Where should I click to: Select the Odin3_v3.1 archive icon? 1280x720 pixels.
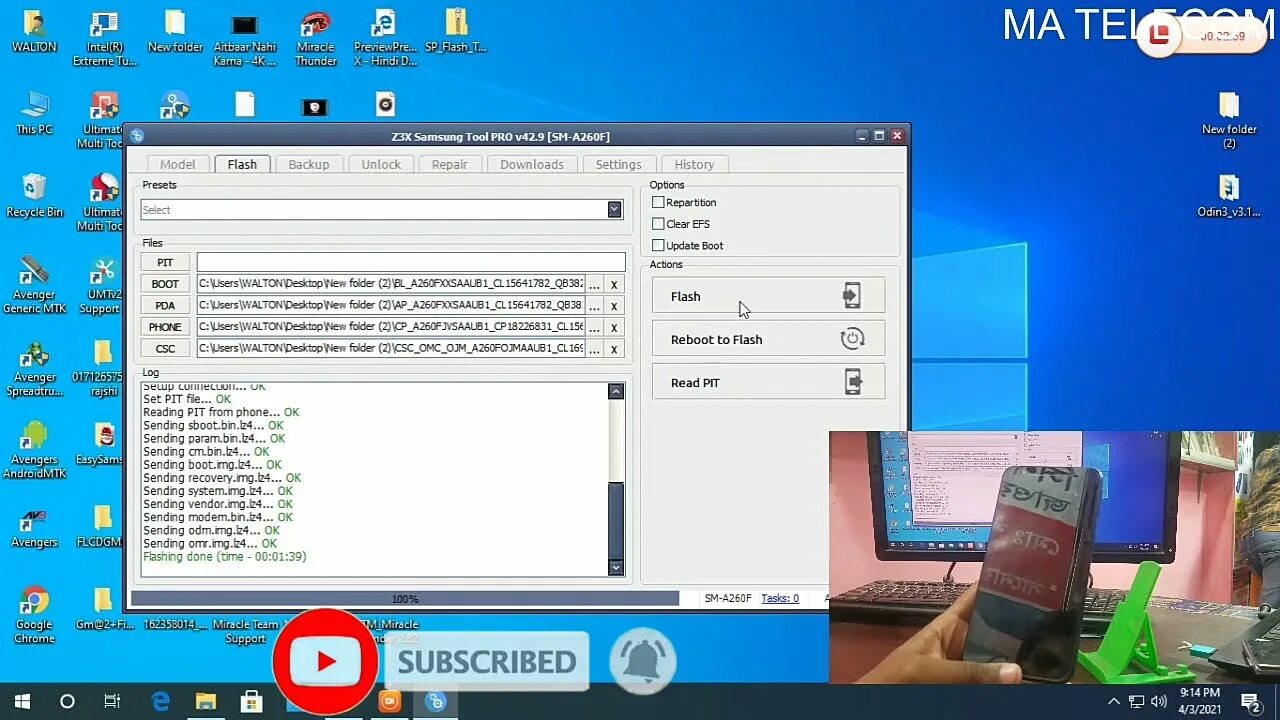click(x=1229, y=196)
